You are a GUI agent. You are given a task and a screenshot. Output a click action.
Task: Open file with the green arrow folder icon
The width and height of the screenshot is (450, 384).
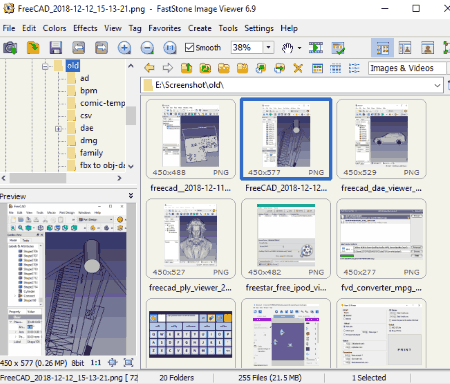click(33, 48)
